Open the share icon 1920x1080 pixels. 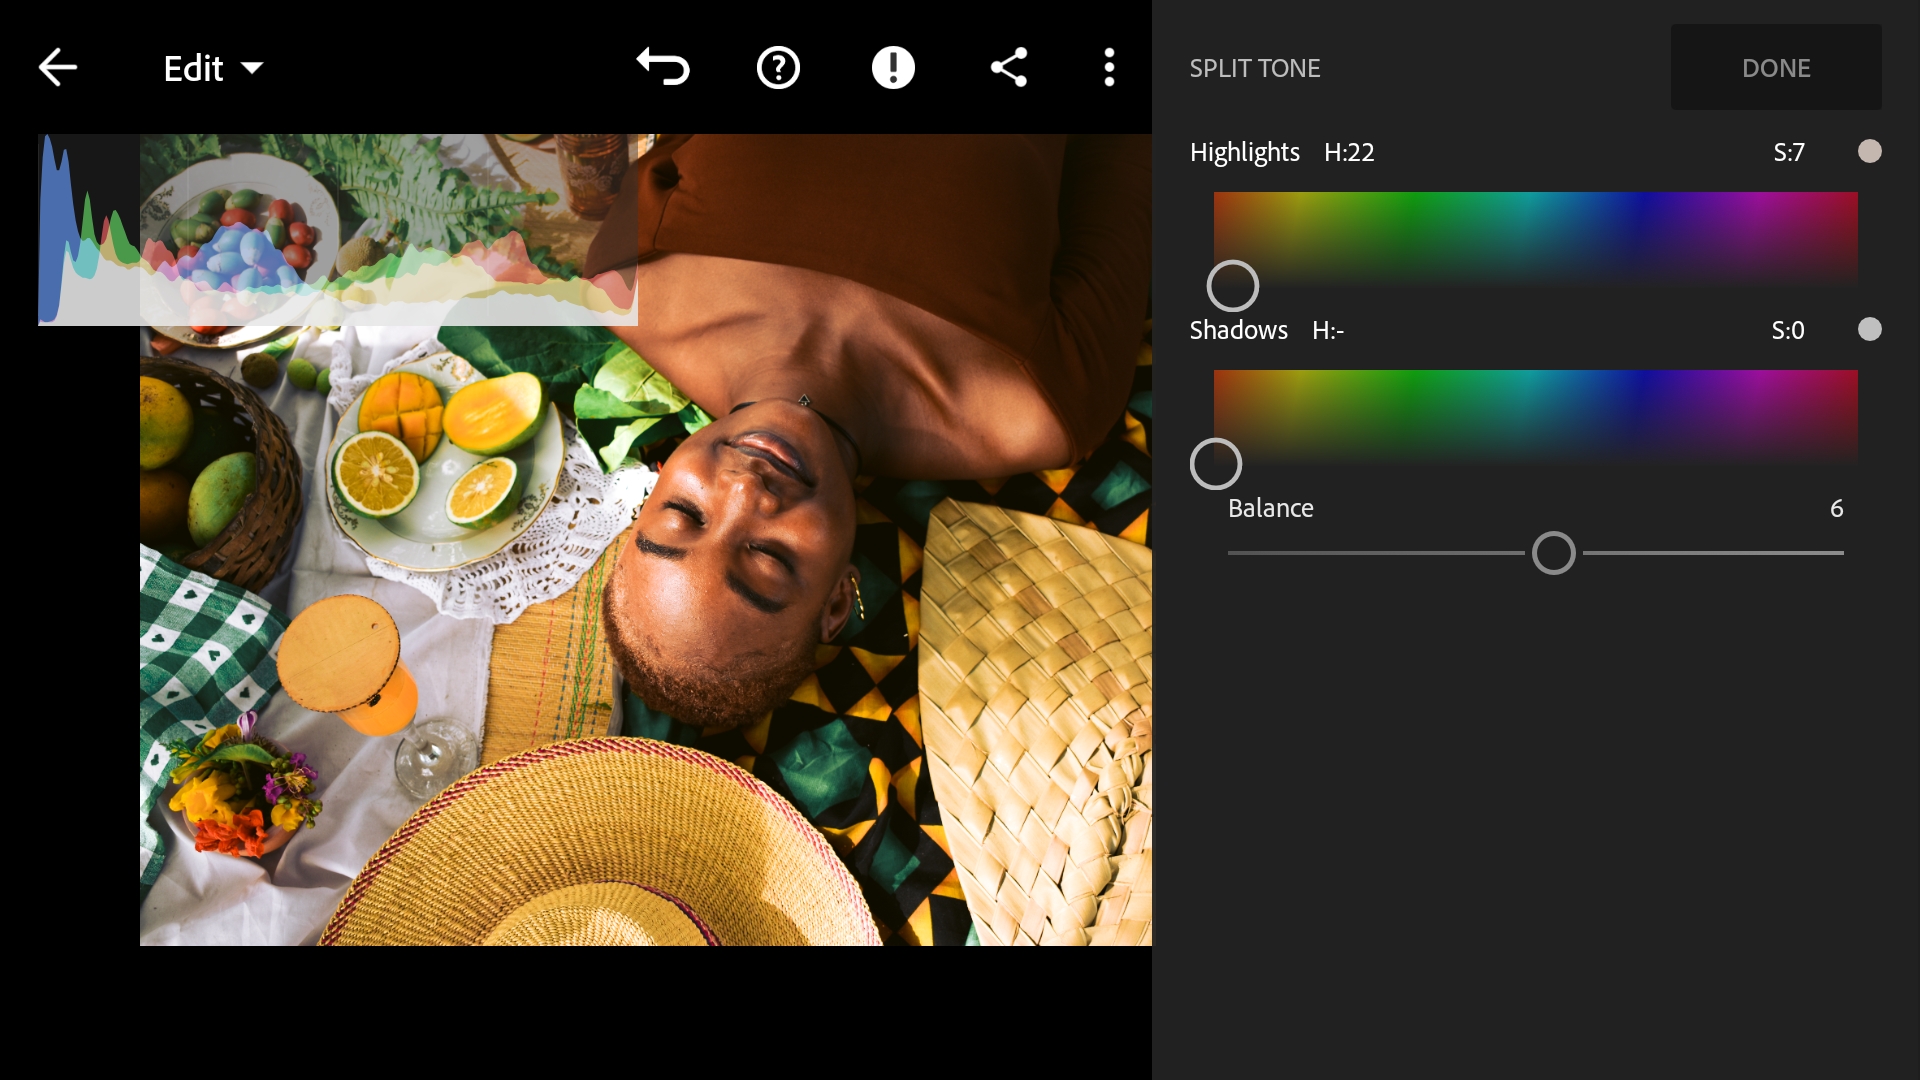(x=1009, y=66)
